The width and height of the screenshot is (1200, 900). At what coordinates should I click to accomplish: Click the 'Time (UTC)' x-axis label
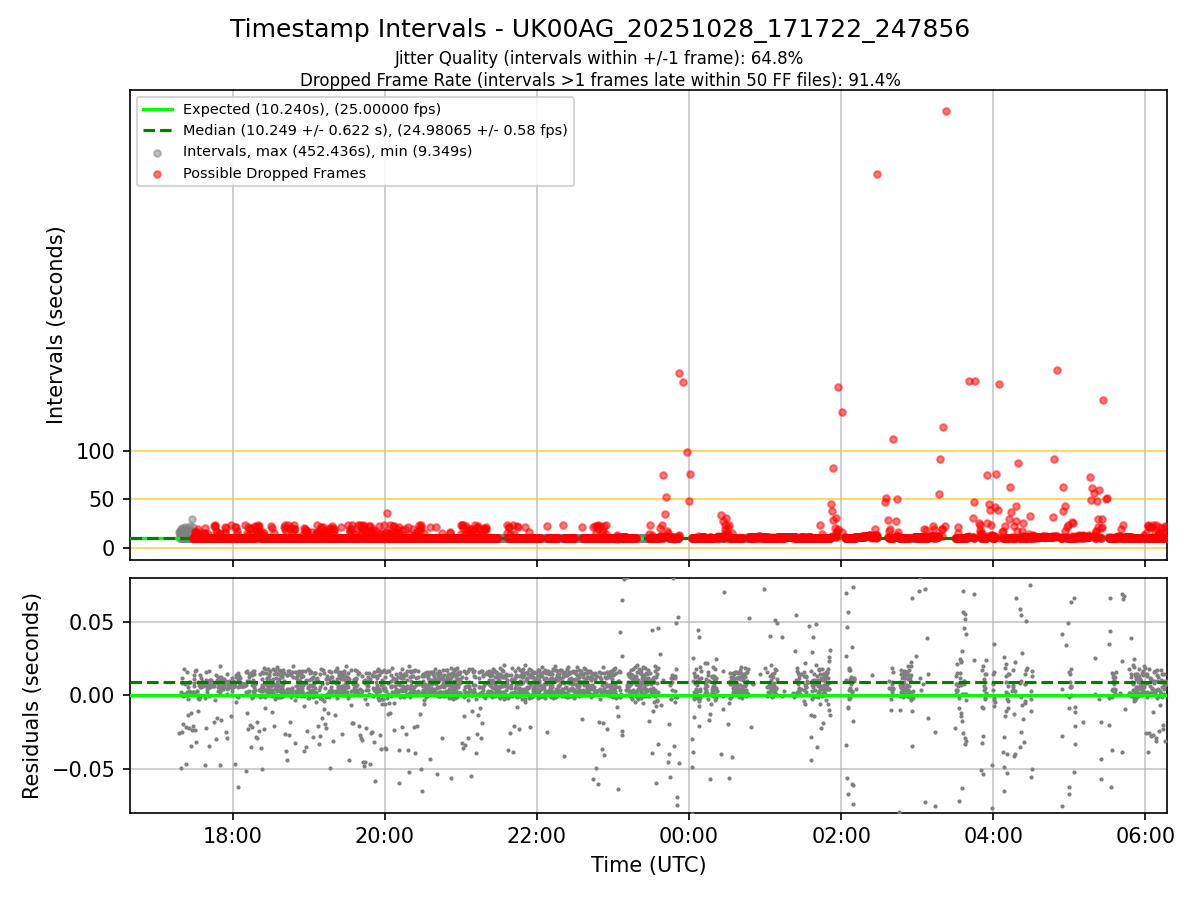tap(648, 865)
